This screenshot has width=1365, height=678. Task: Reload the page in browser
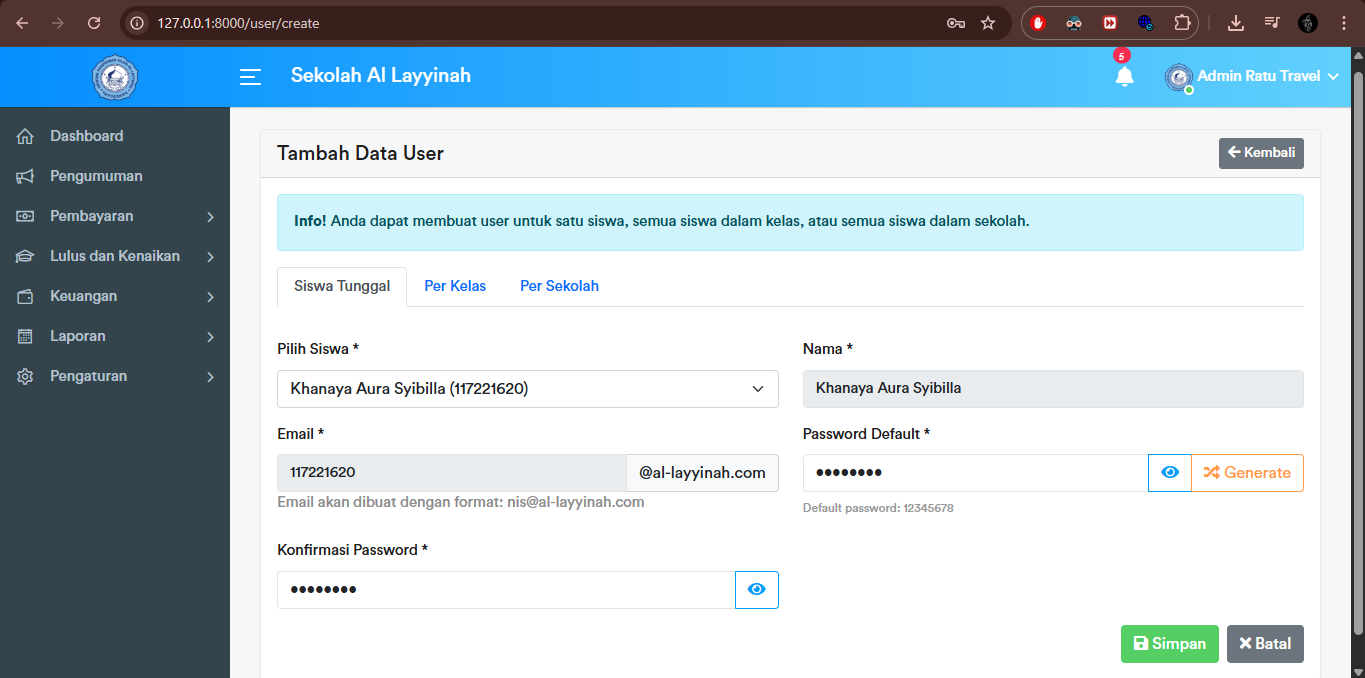point(94,23)
